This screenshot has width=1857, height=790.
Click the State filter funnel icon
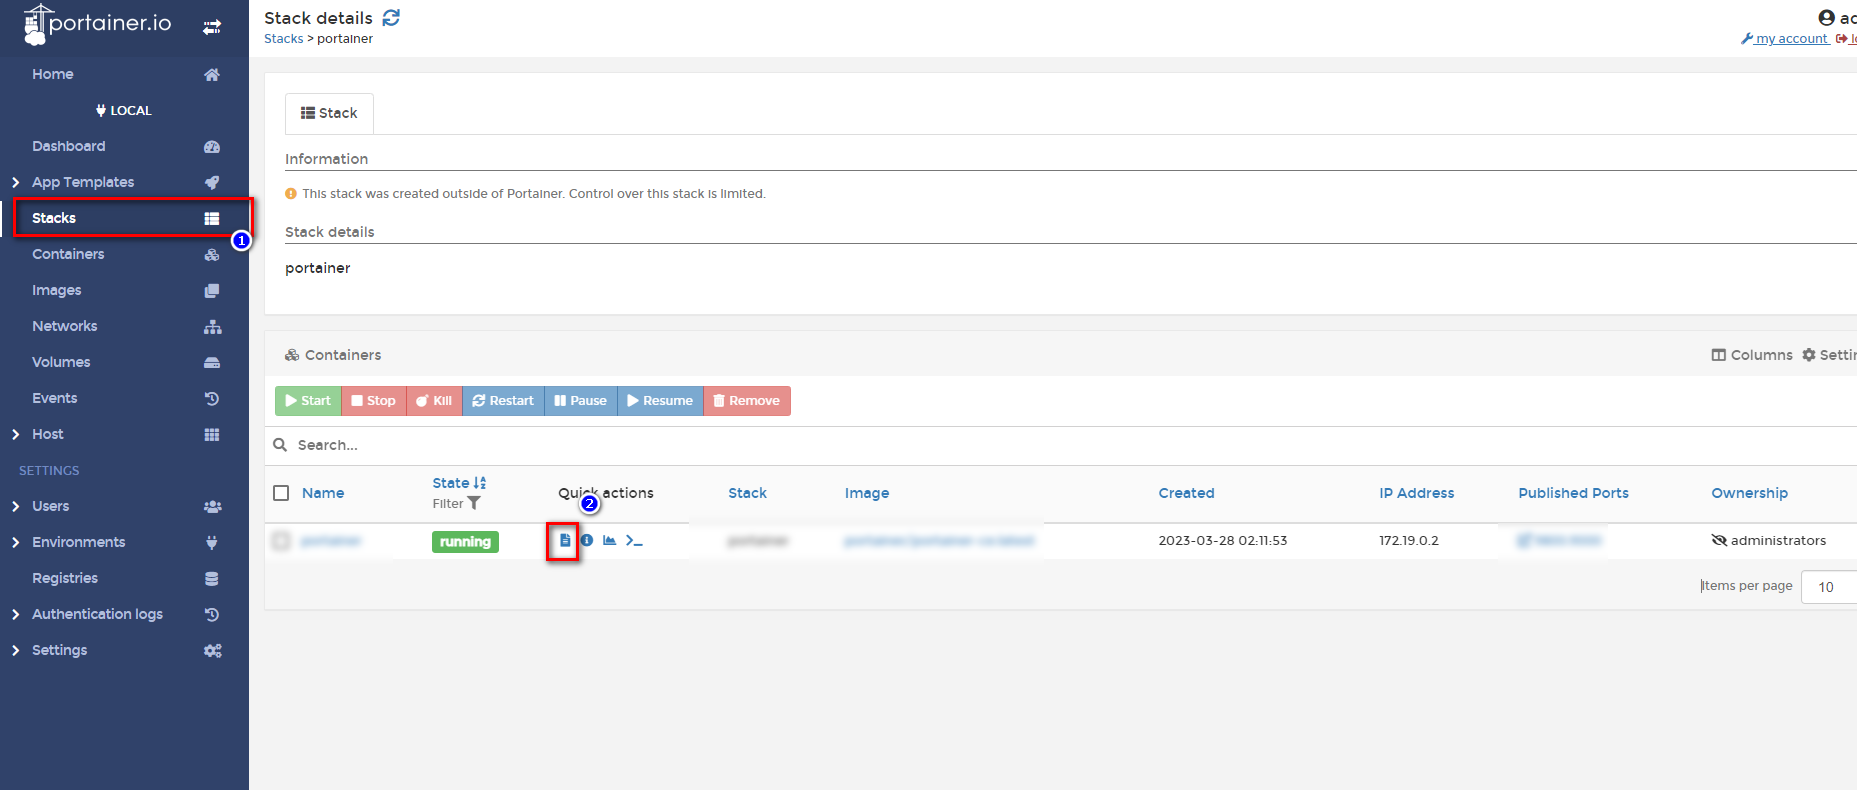click(x=474, y=504)
